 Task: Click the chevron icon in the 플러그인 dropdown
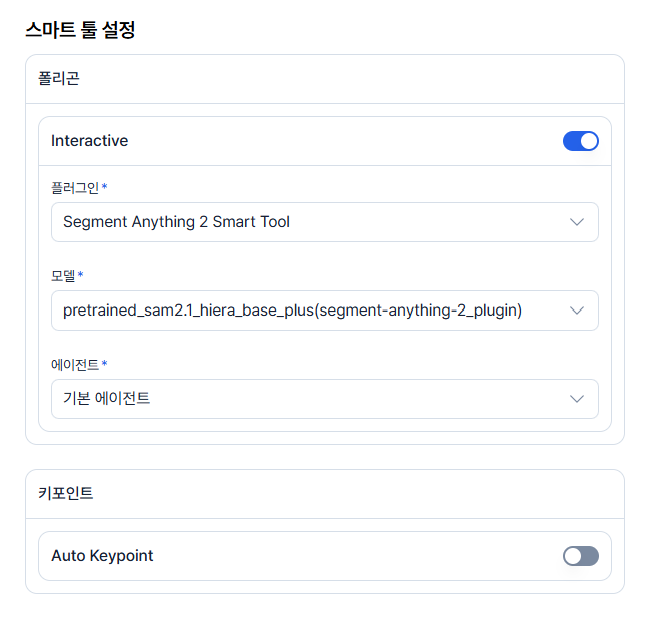pyautogui.click(x=576, y=222)
